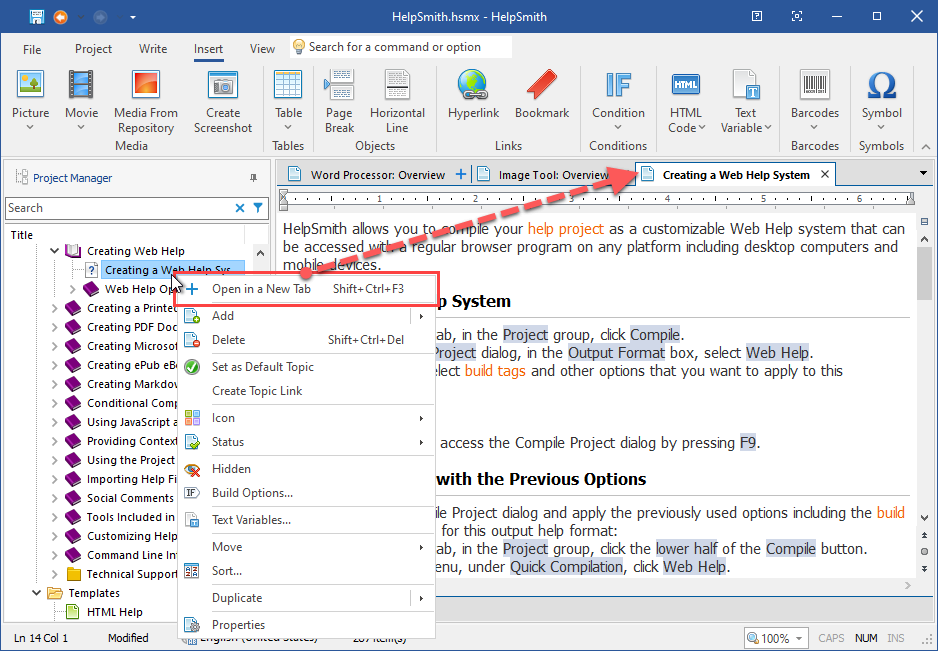Open Properties from the context menu
This screenshot has height=651, width=938.
[306, 625]
